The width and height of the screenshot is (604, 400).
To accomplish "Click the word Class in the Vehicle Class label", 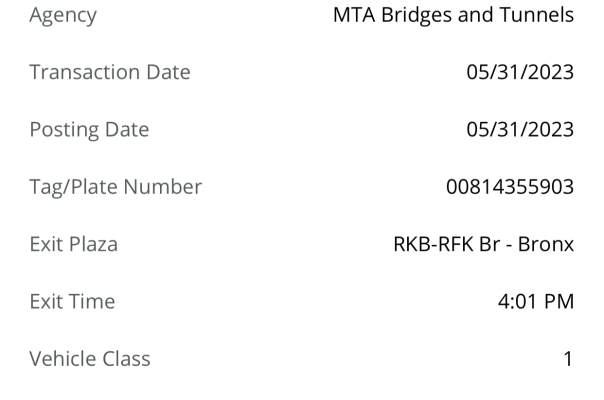I will coord(121,358).
